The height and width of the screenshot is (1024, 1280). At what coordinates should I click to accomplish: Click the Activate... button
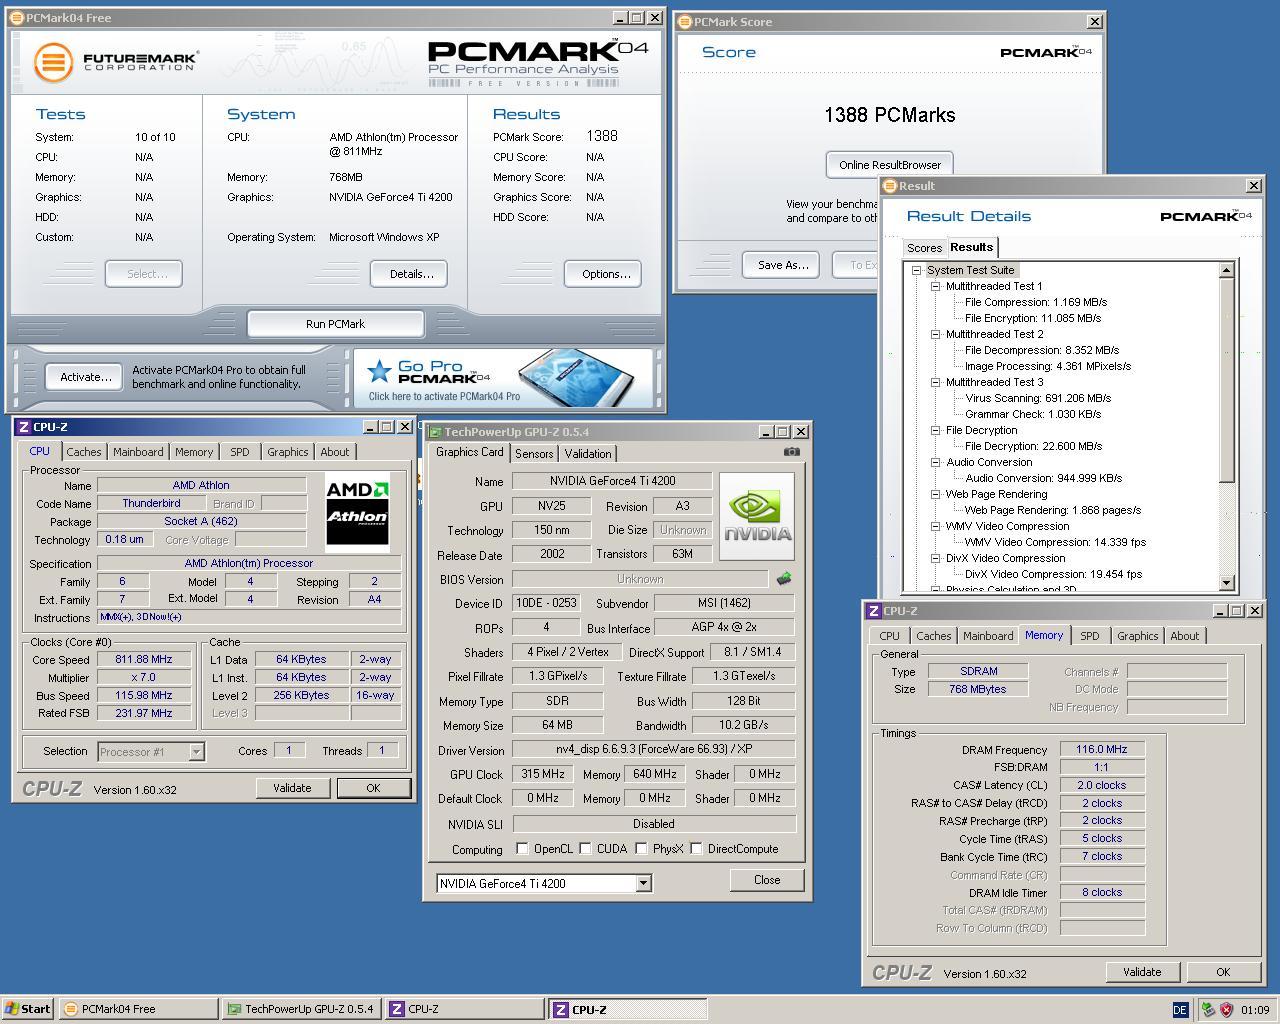click(86, 377)
